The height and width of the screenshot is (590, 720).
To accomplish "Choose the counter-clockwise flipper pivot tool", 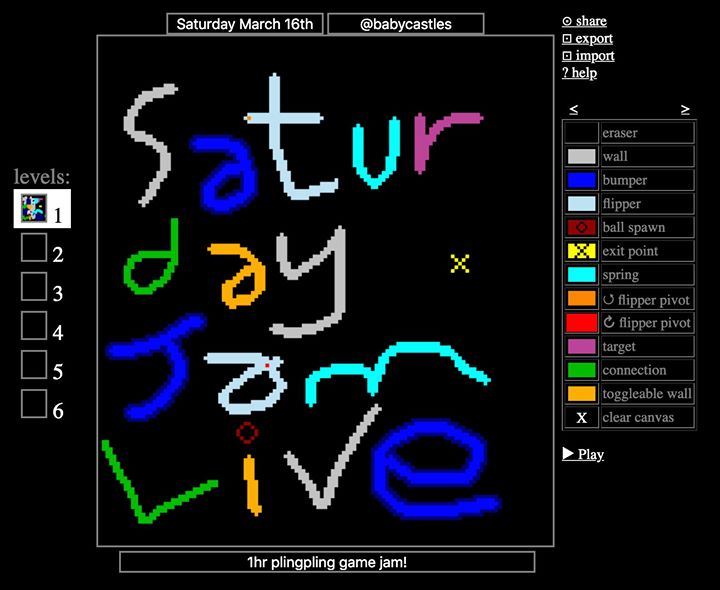I will 581,299.
